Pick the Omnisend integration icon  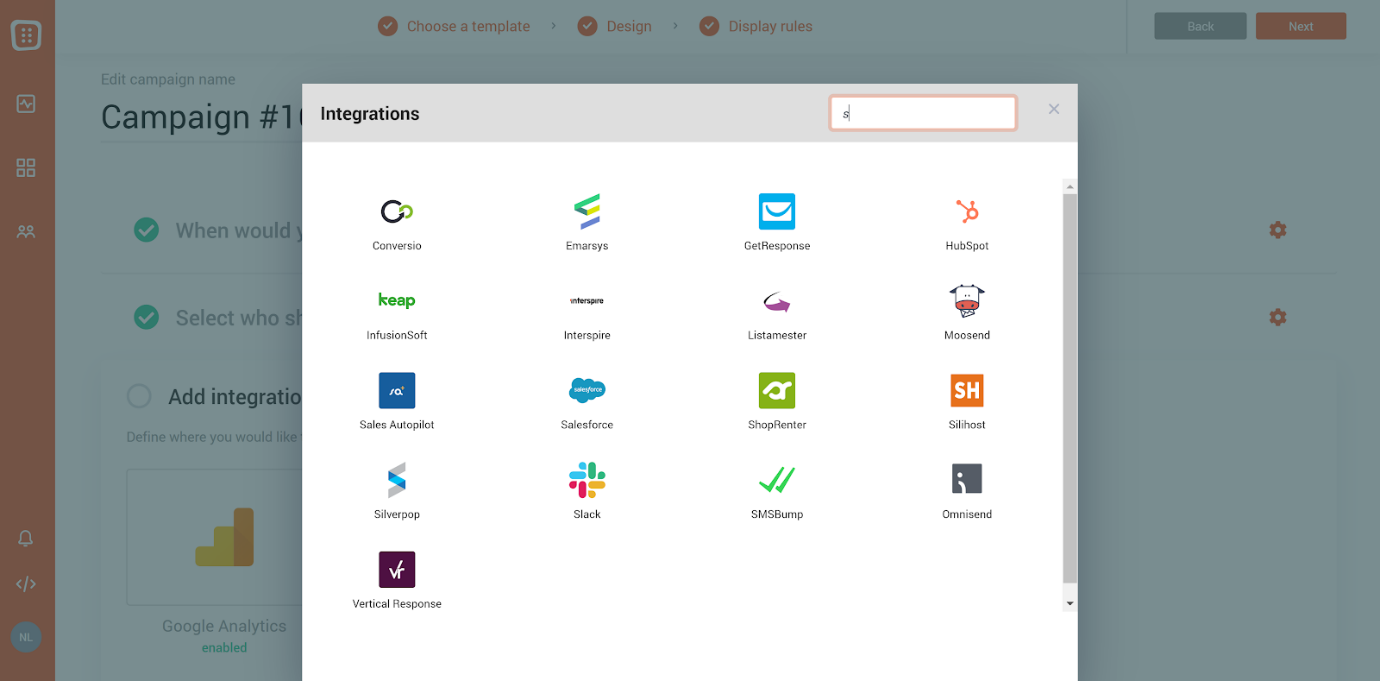pos(967,479)
